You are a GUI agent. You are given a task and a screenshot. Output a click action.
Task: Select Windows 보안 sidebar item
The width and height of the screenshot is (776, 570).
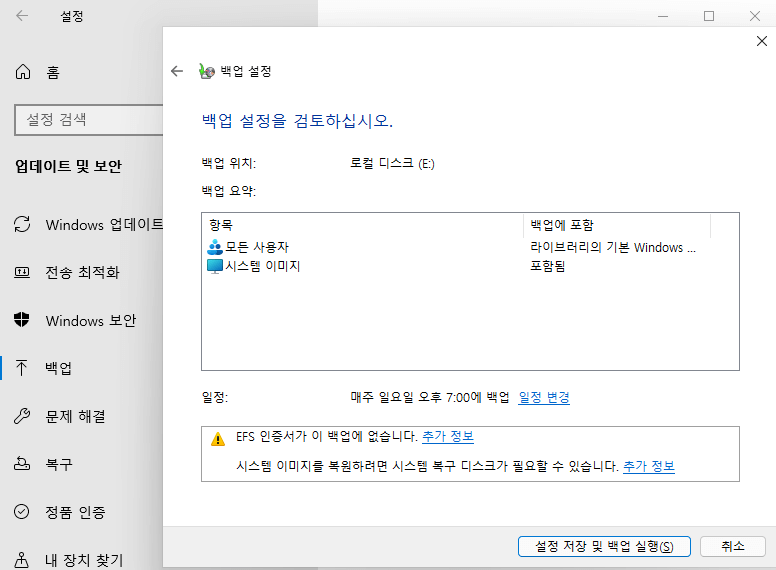click(81, 320)
